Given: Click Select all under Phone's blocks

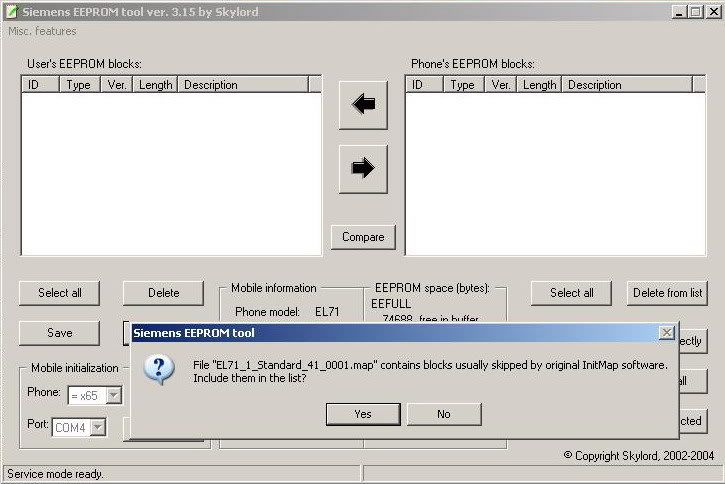Looking at the screenshot, I should [x=571, y=293].
